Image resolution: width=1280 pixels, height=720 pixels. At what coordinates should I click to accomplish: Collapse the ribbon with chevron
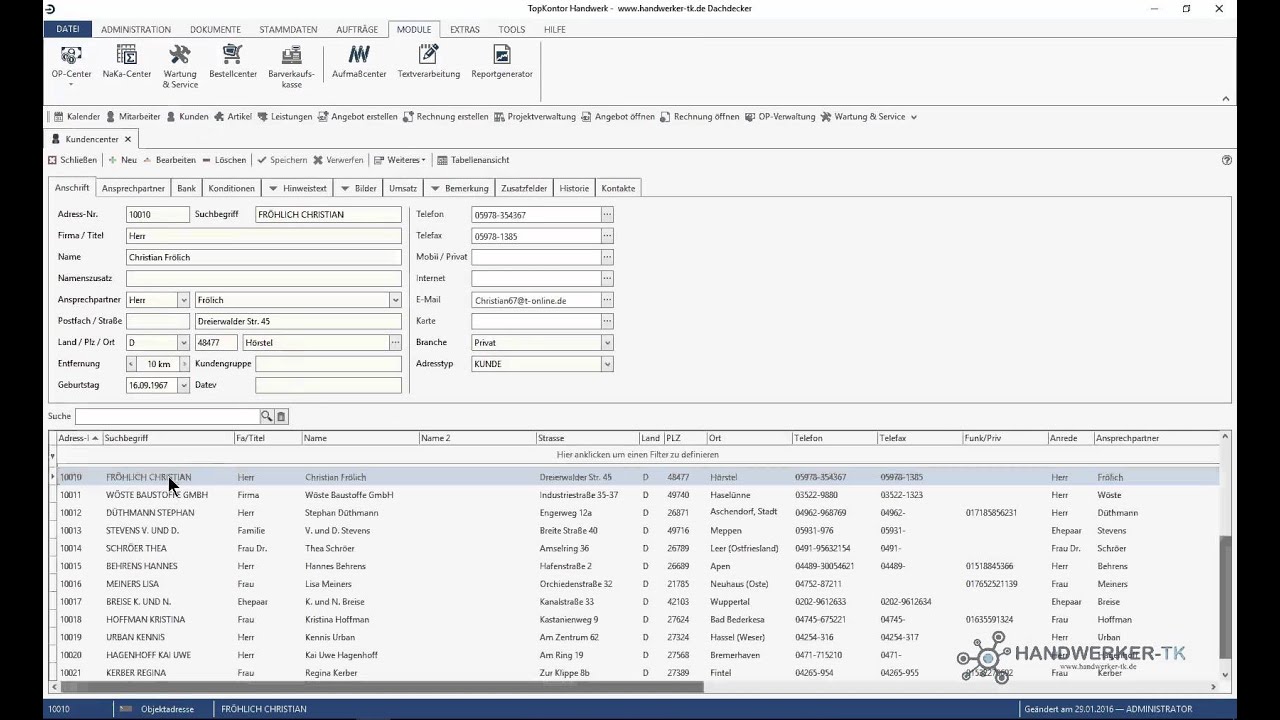(x=1226, y=98)
